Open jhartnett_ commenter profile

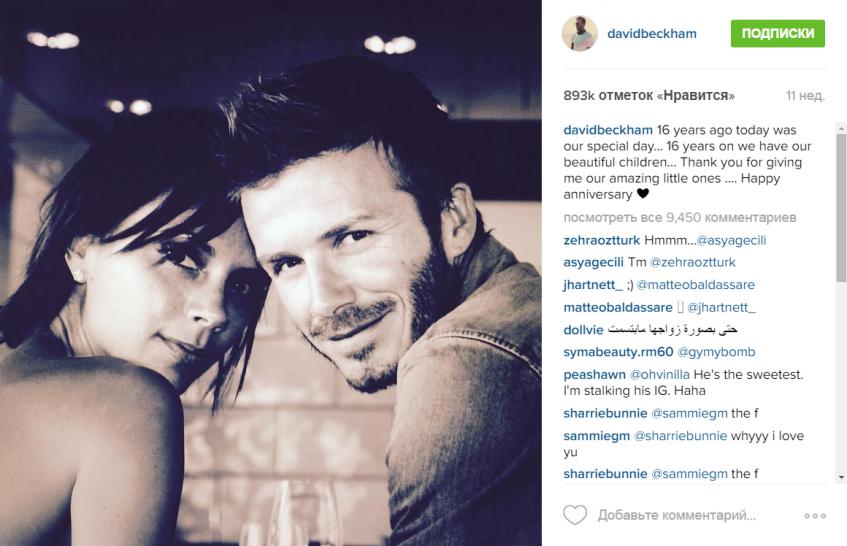593,285
